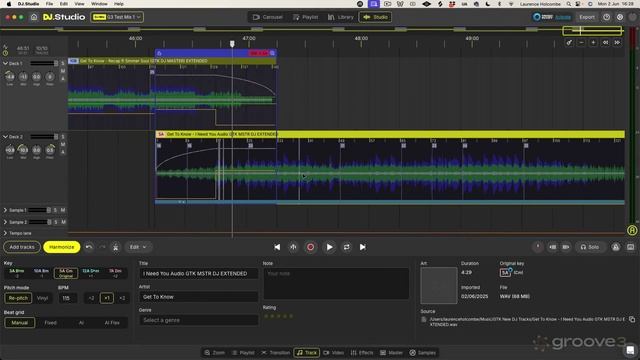Skip to previous track transition
The image size is (640, 360).
tap(277, 247)
